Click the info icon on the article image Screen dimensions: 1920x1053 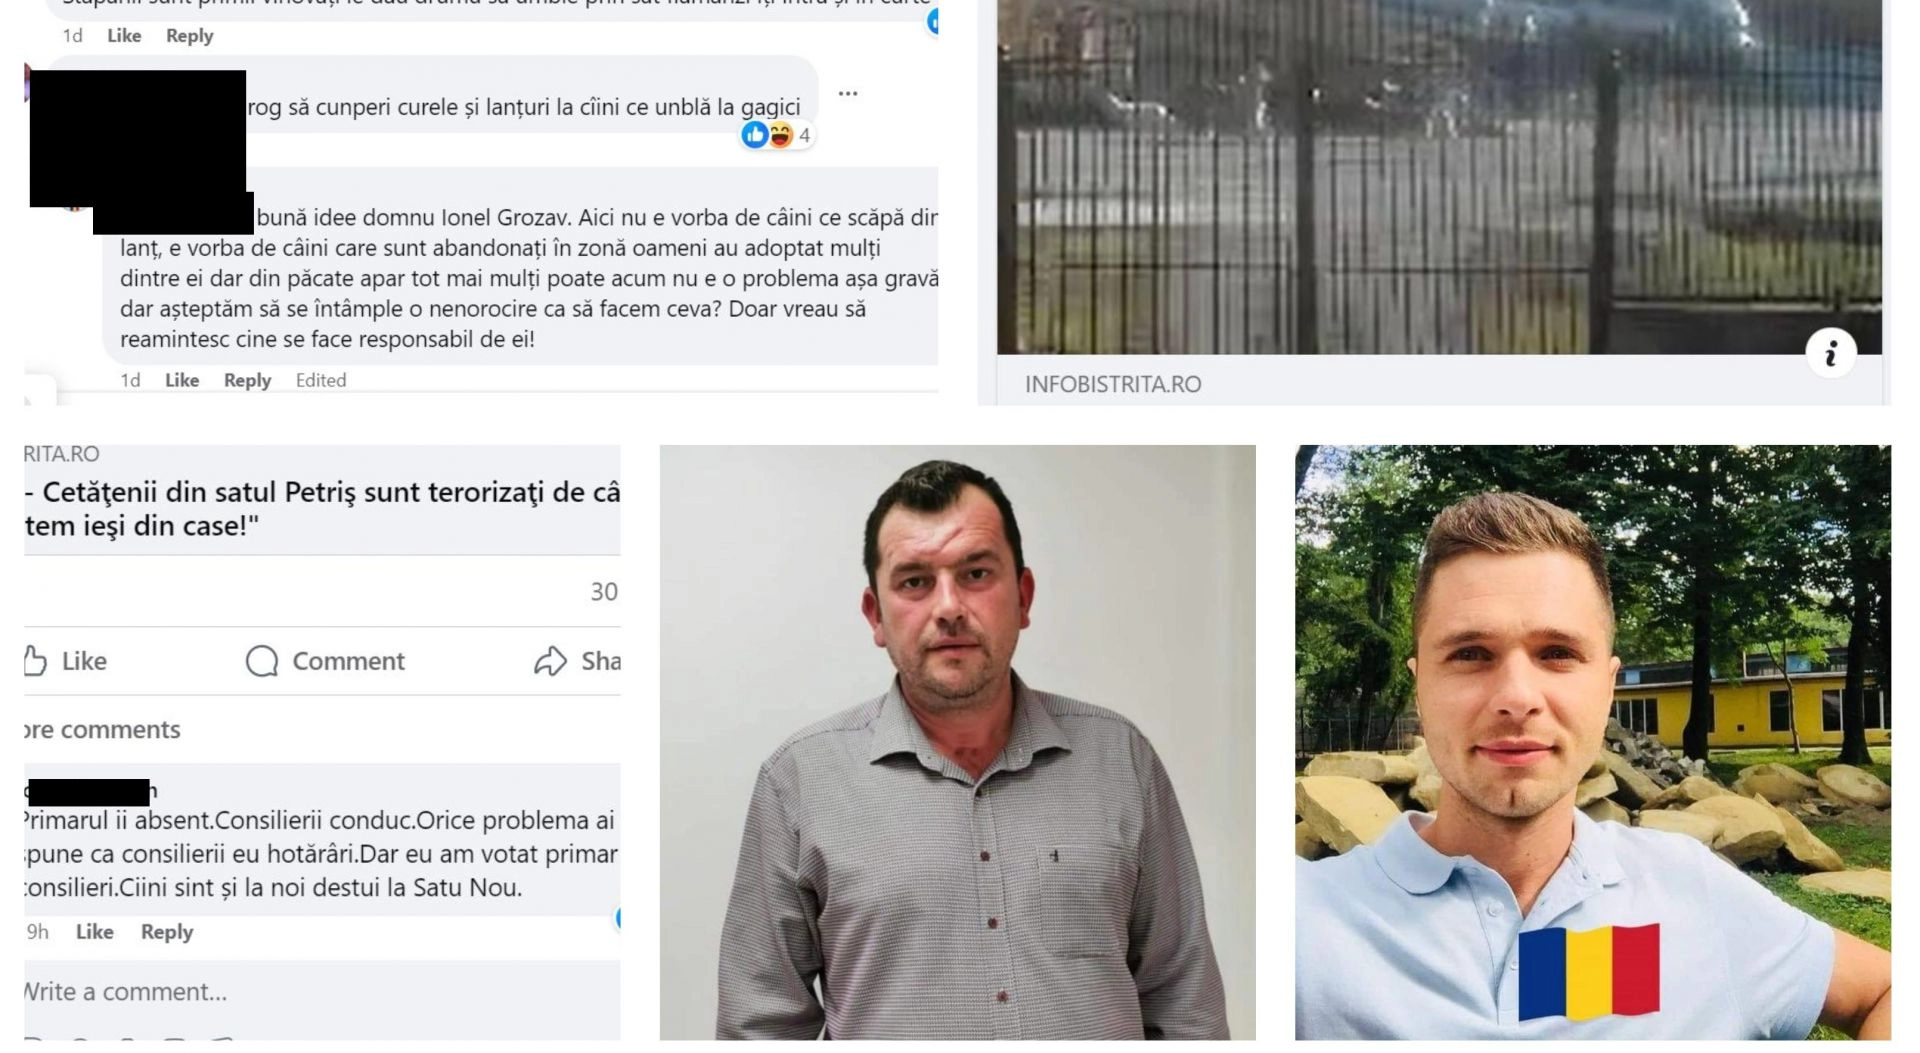click(x=1831, y=352)
